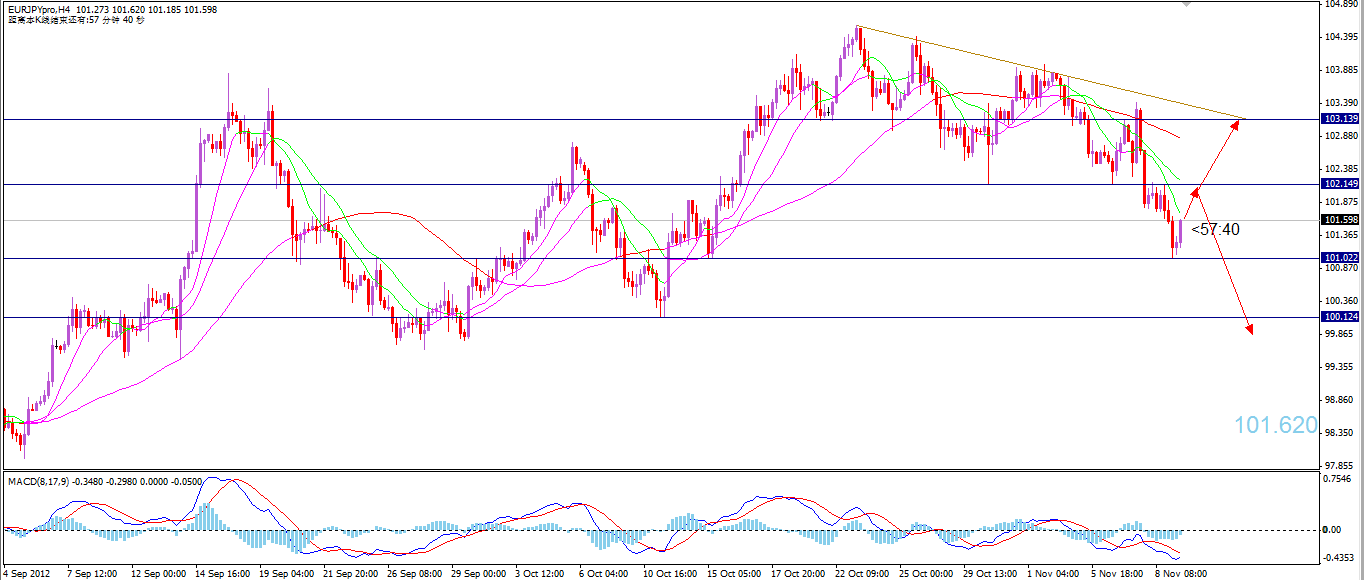This screenshot has width=1364, height=580.
Task: Click the 99.355 value on price scale
Action: [x=1340, y=367]
